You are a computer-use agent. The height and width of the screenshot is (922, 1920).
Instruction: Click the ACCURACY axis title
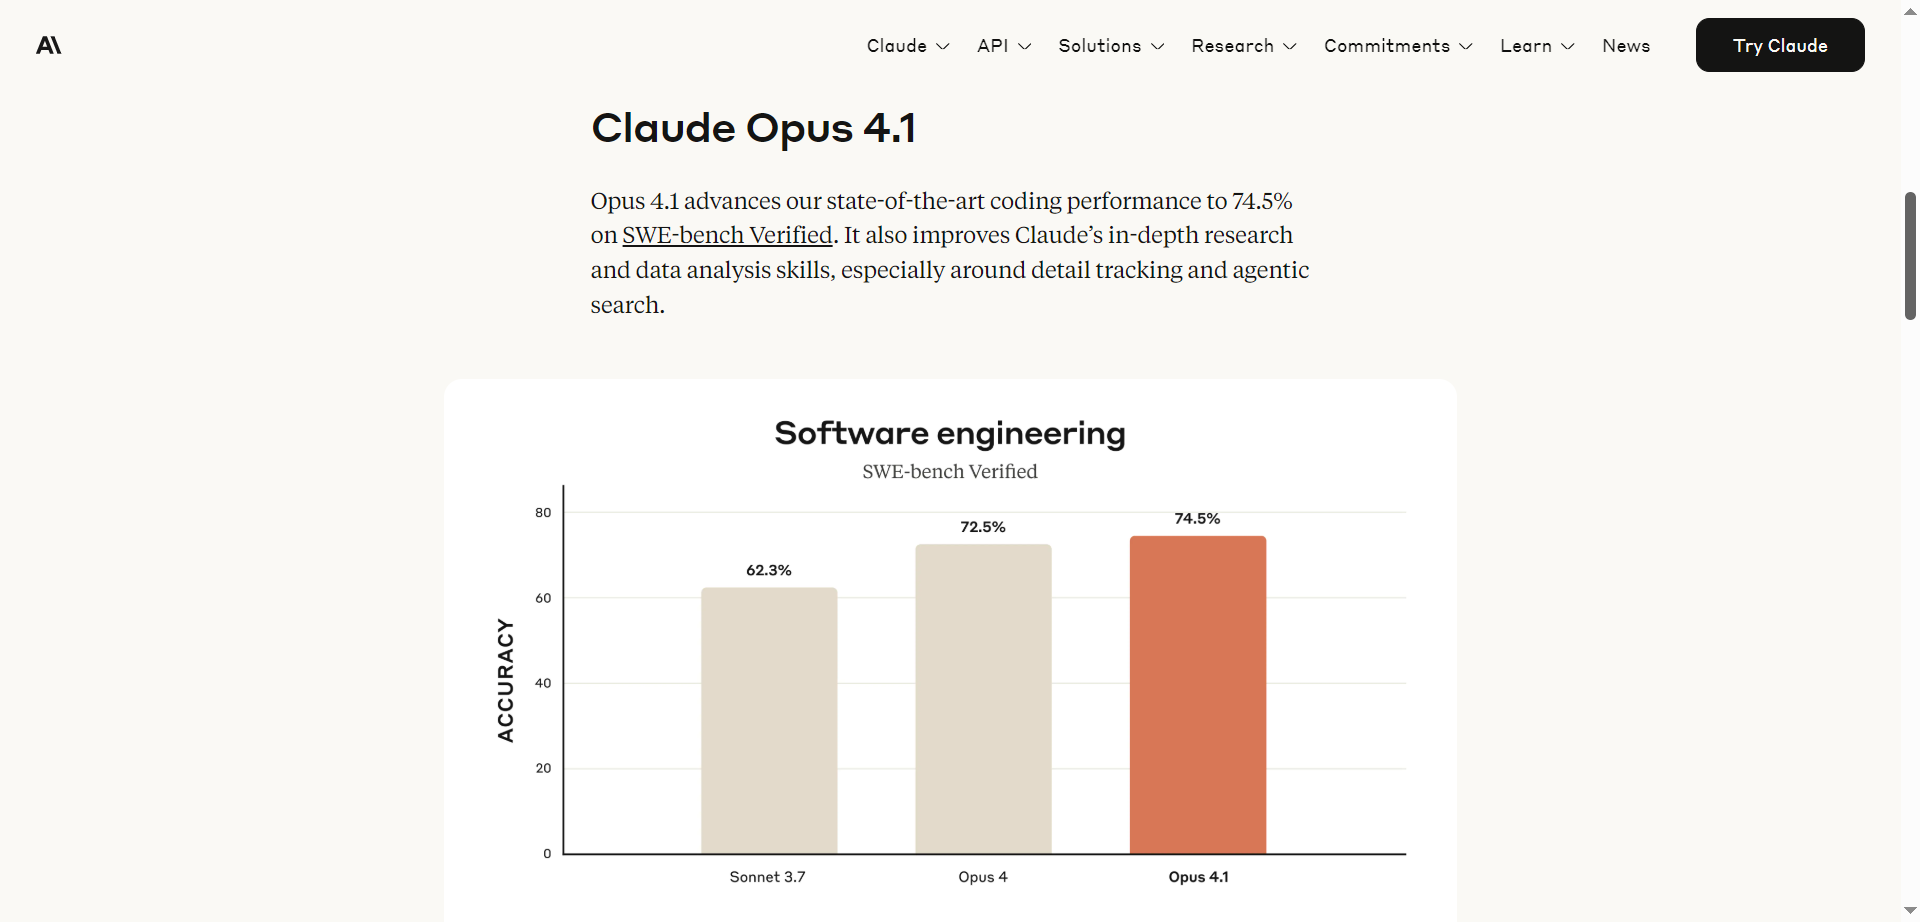[506, 680]
